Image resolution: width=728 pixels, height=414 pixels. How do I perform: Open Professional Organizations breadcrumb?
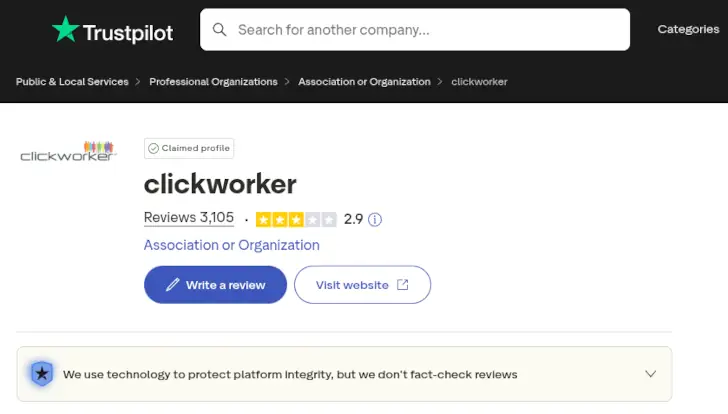(213, 82)
